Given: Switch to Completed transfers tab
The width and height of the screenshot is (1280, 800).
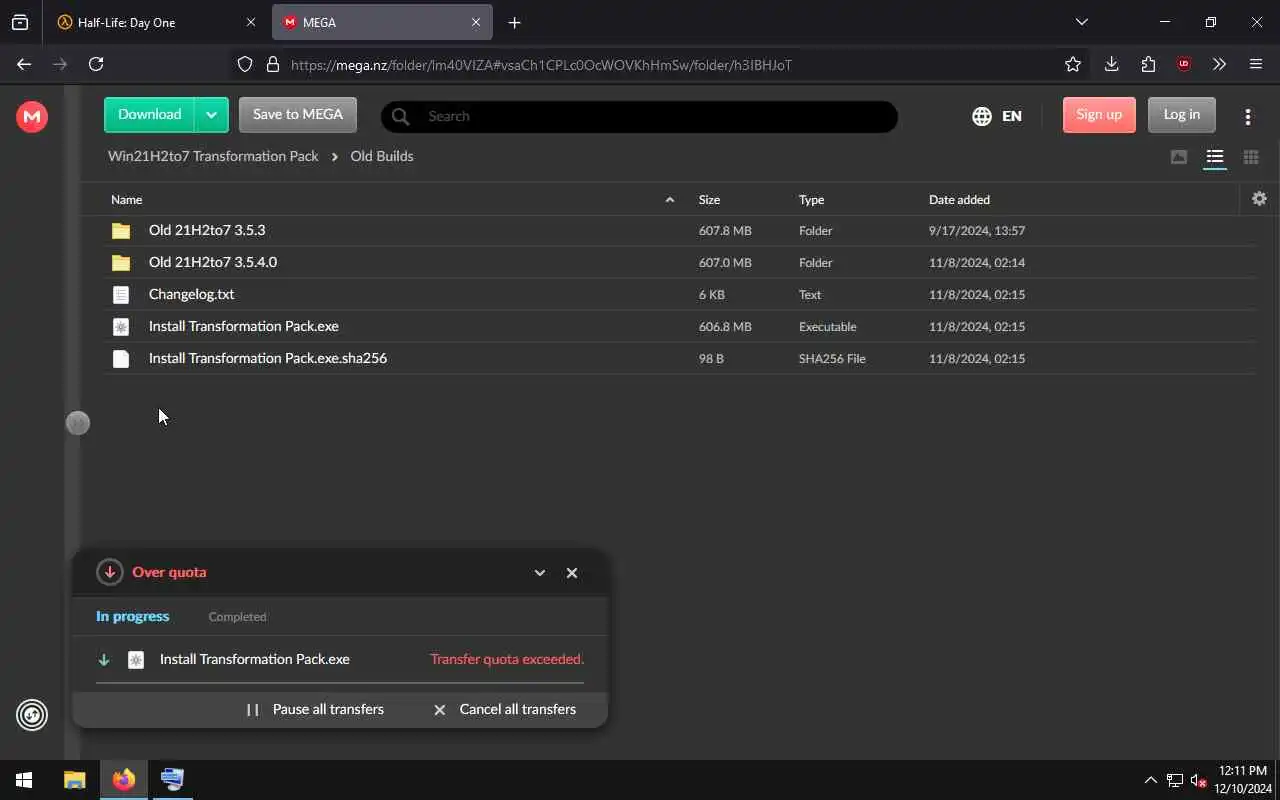Looking at the screenshot, I should coord(237,617).
